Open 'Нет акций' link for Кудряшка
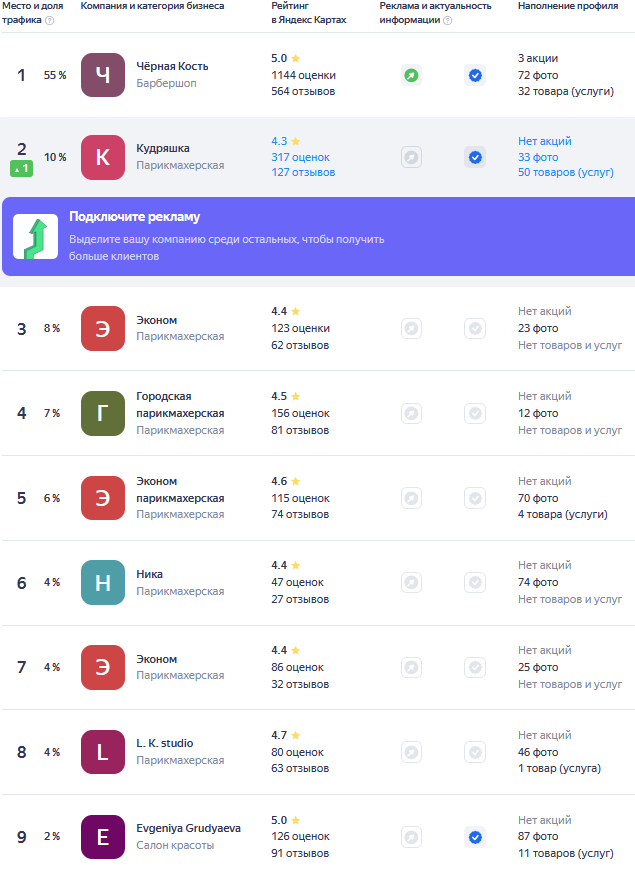 click(545, 141)
